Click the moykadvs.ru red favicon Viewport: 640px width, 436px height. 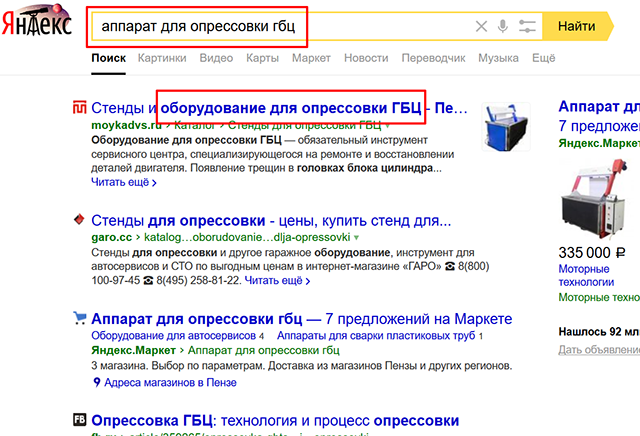point(80,107)
